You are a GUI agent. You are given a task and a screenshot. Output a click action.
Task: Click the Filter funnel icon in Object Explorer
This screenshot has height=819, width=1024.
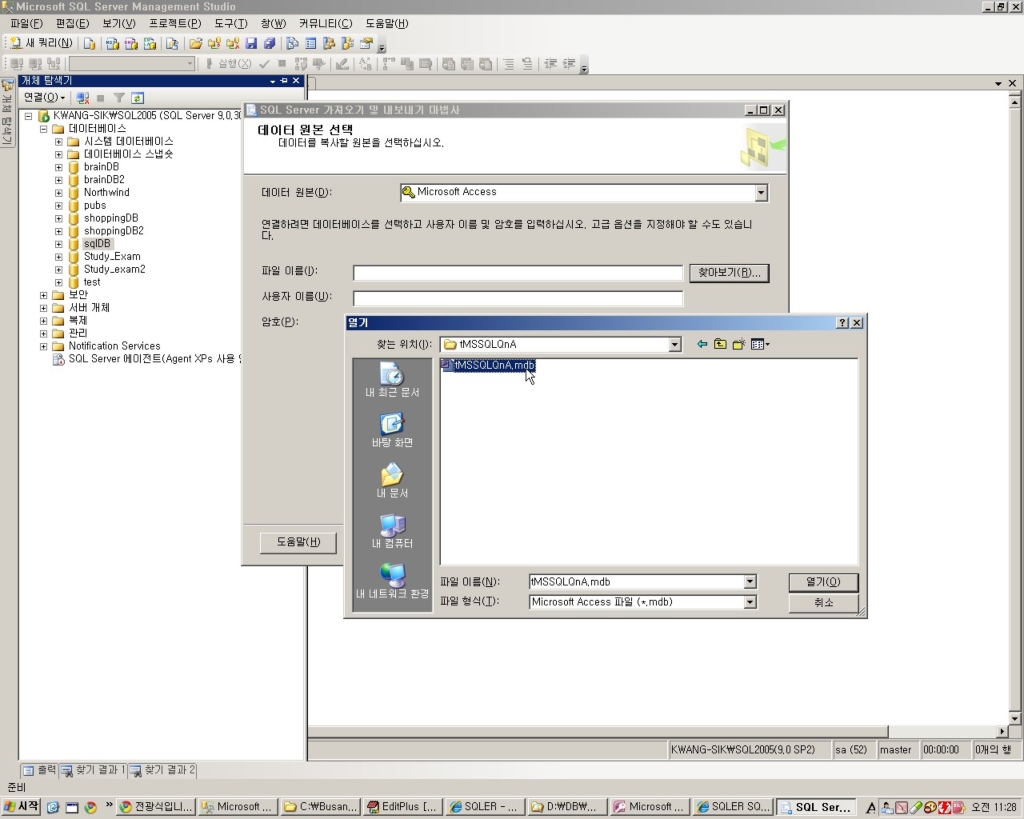tap(119, 98)
